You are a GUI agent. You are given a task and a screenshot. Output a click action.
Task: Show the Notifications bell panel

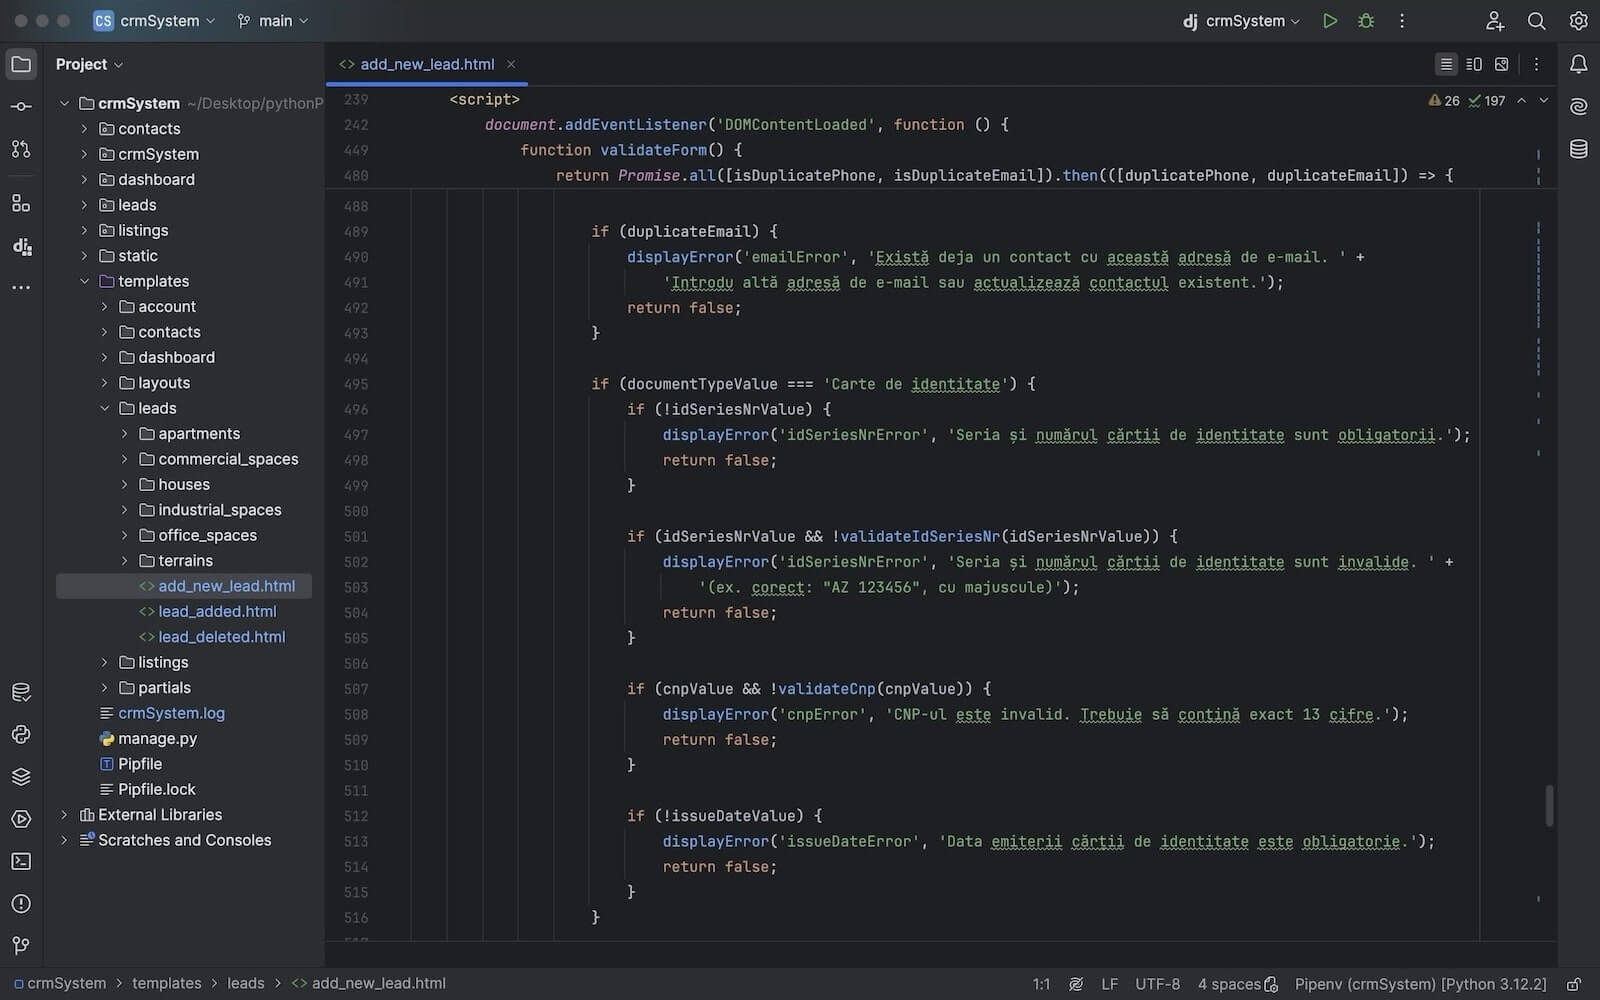[1578, 64]
